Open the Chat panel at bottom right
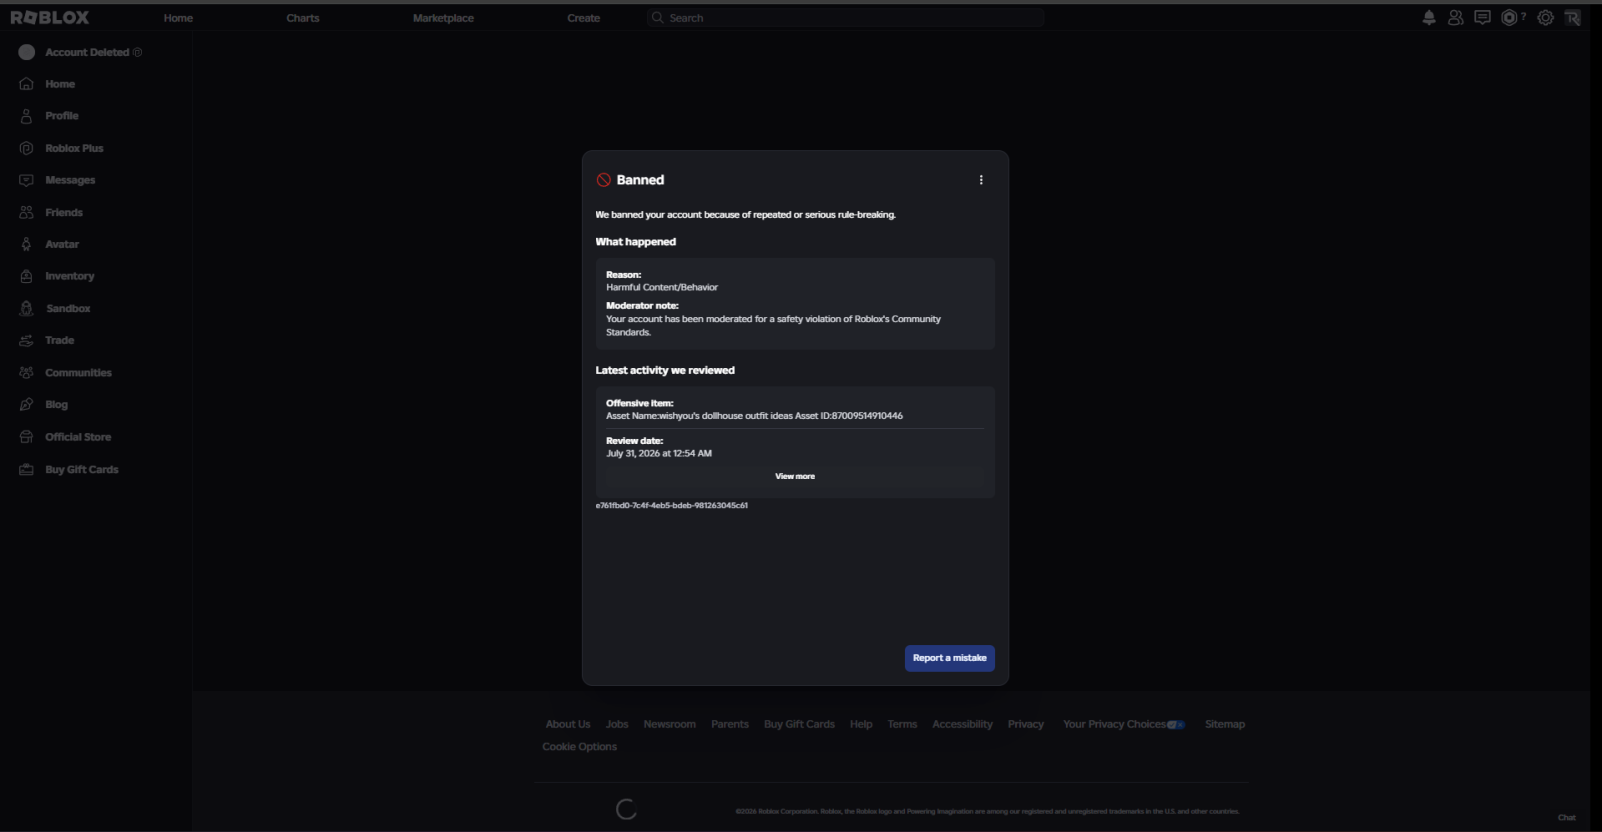Image resolution: width=1602 pixels, height=832 pixels. point(1567,818)
